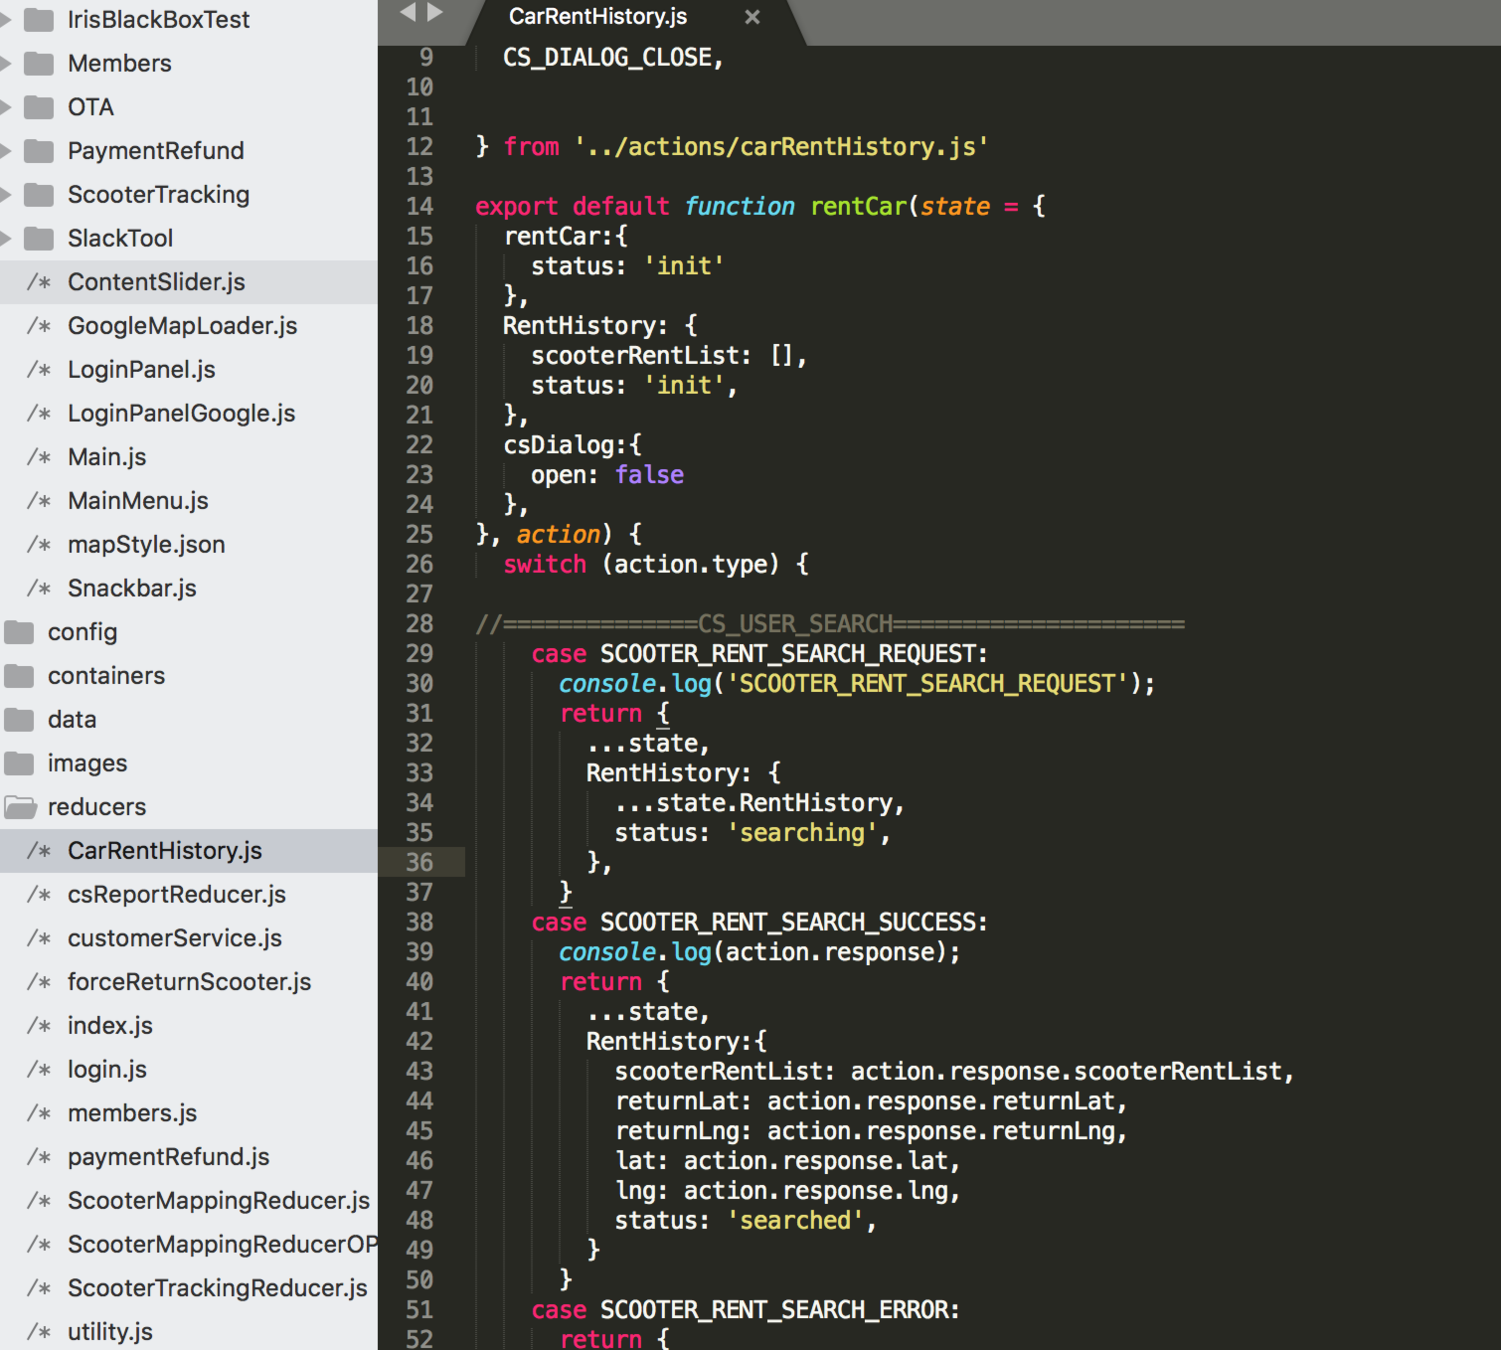Close the CarRentHistory.js tab

753,17
